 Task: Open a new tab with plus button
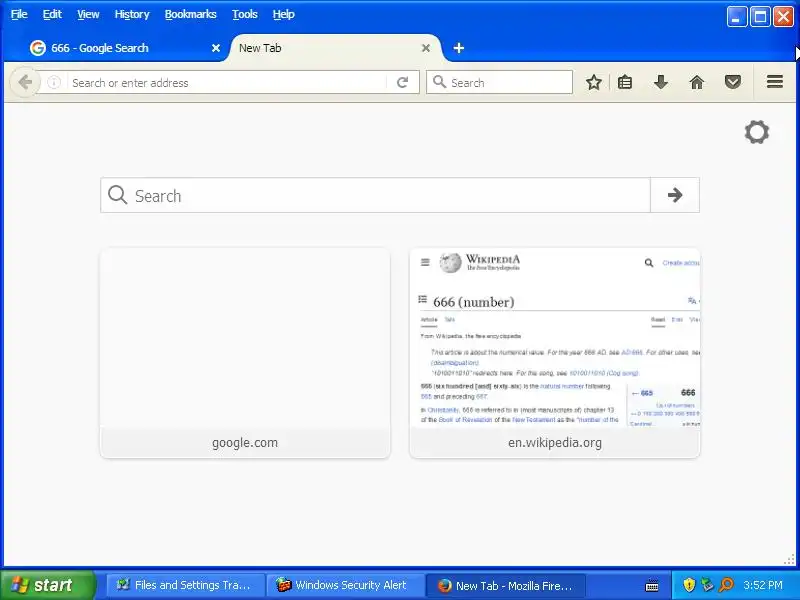(x=459, y=48)
